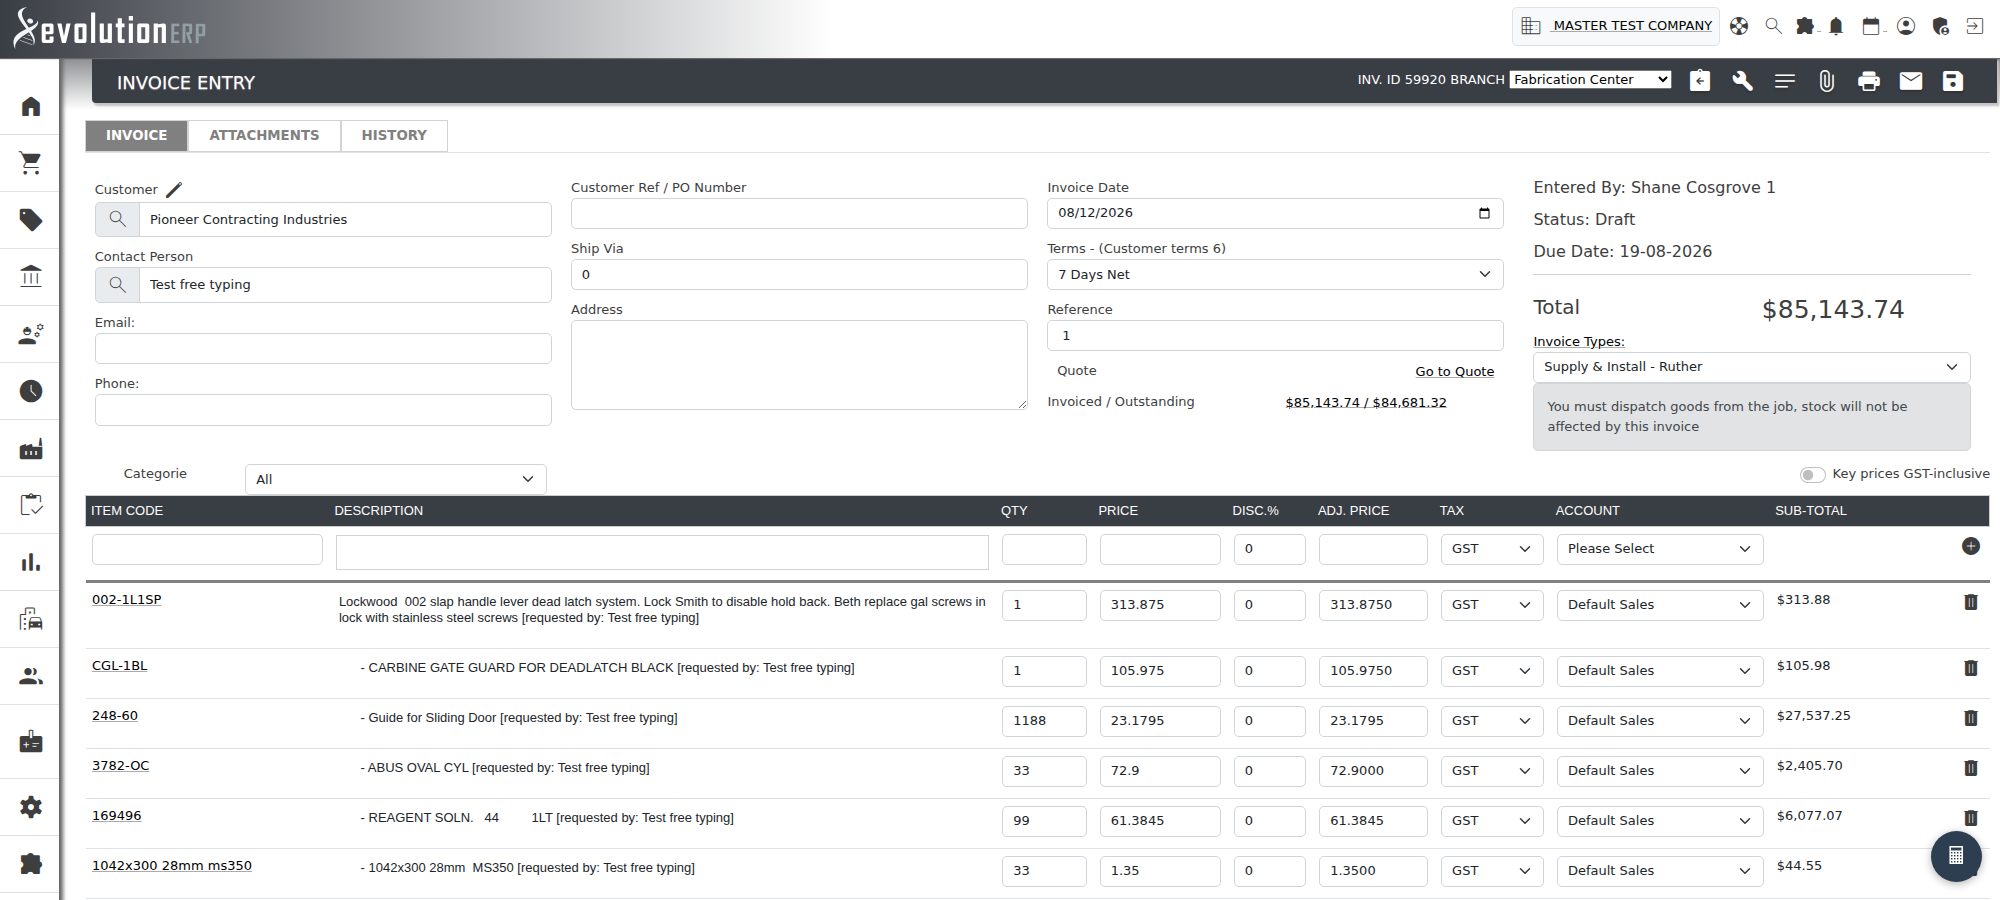Click the printer icon to print invoice

pos(1868,81)
